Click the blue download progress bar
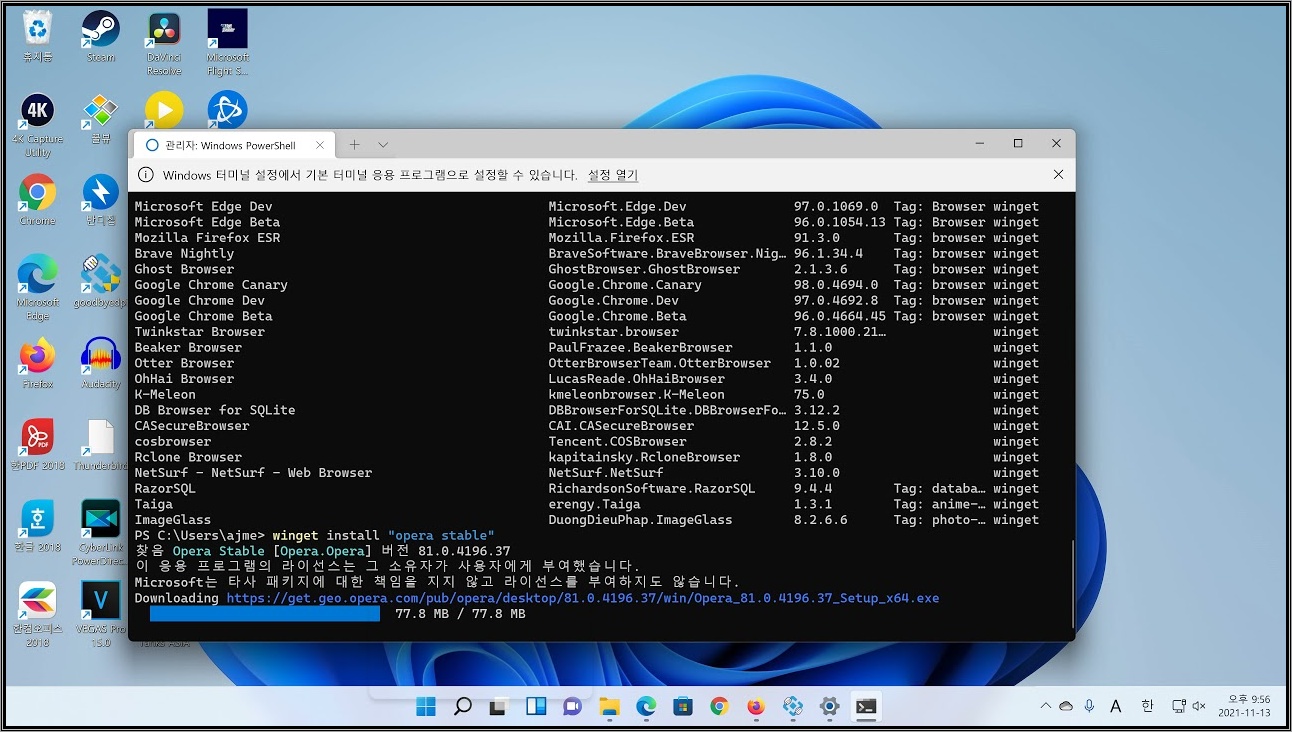Screen dimensions: 1292x732 [x=265, y=614]
